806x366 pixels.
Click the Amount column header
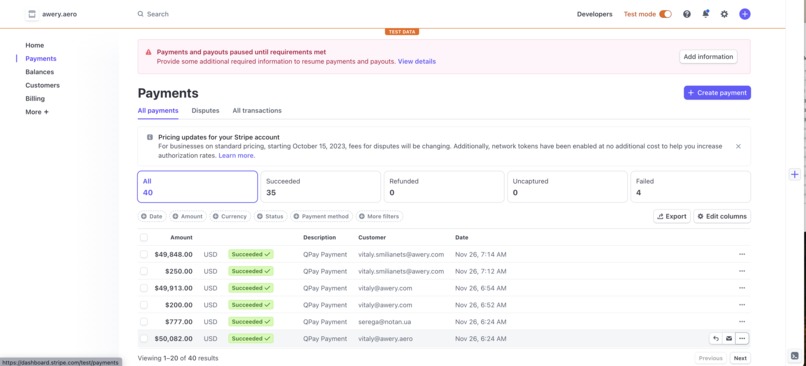(181, 237)
